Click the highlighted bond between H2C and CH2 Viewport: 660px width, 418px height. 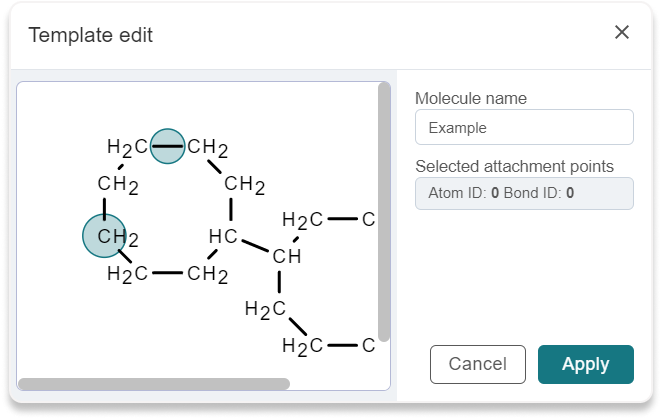click(168, 146)
